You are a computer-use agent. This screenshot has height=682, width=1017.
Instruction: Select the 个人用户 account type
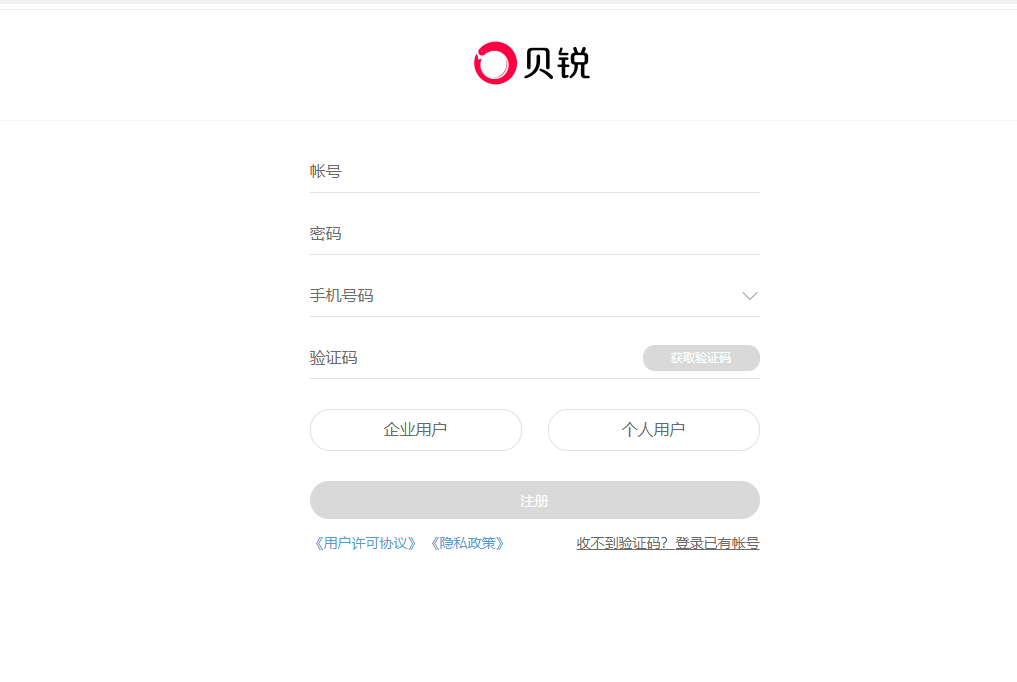tap(653, 430)
